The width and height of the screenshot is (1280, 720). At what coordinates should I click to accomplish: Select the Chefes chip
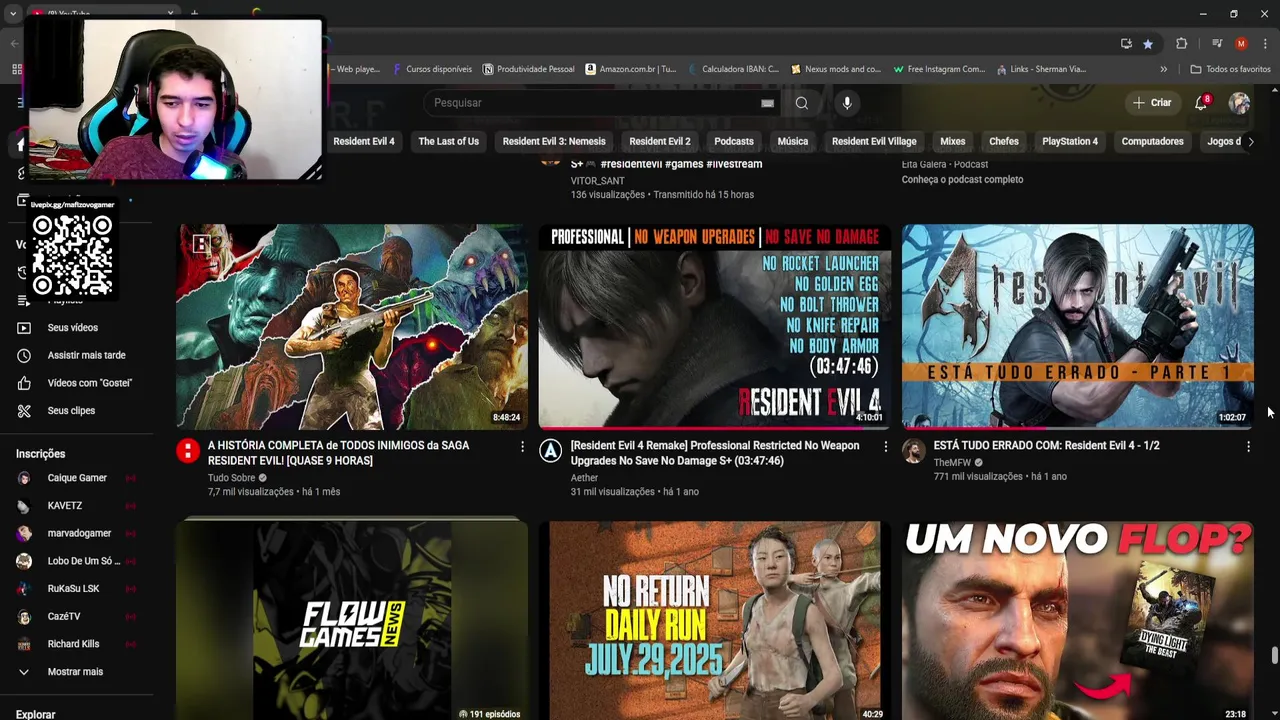point(1004,141)
